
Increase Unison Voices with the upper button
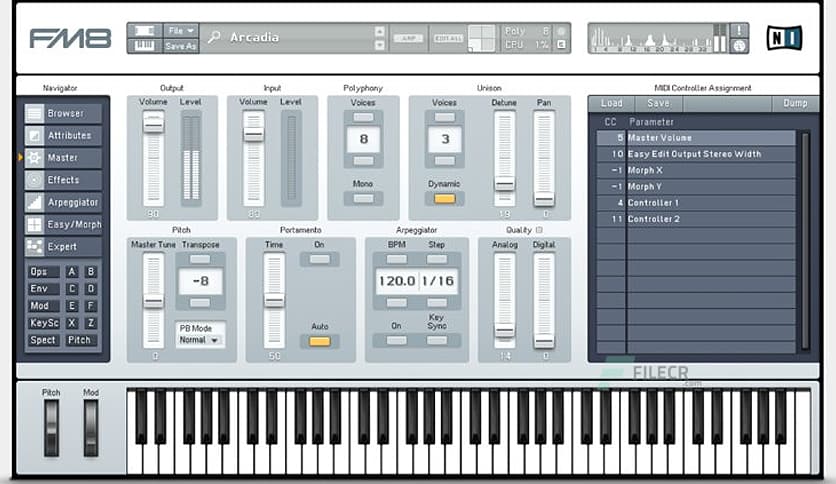pyautogui.click(x=445, y=117)
